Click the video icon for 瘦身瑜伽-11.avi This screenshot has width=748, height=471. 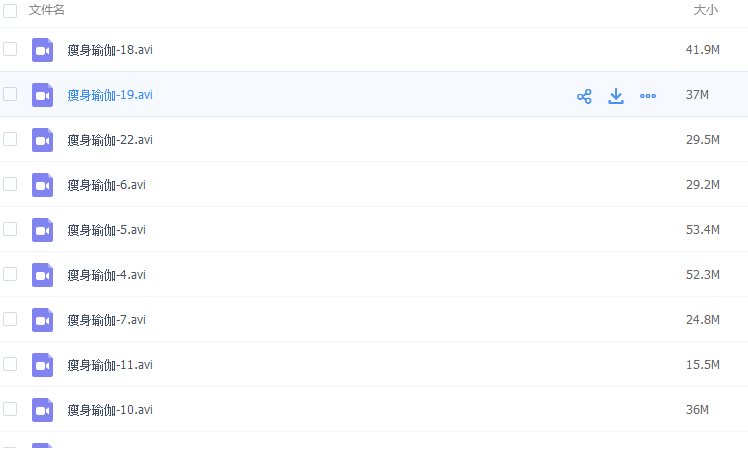42,365
